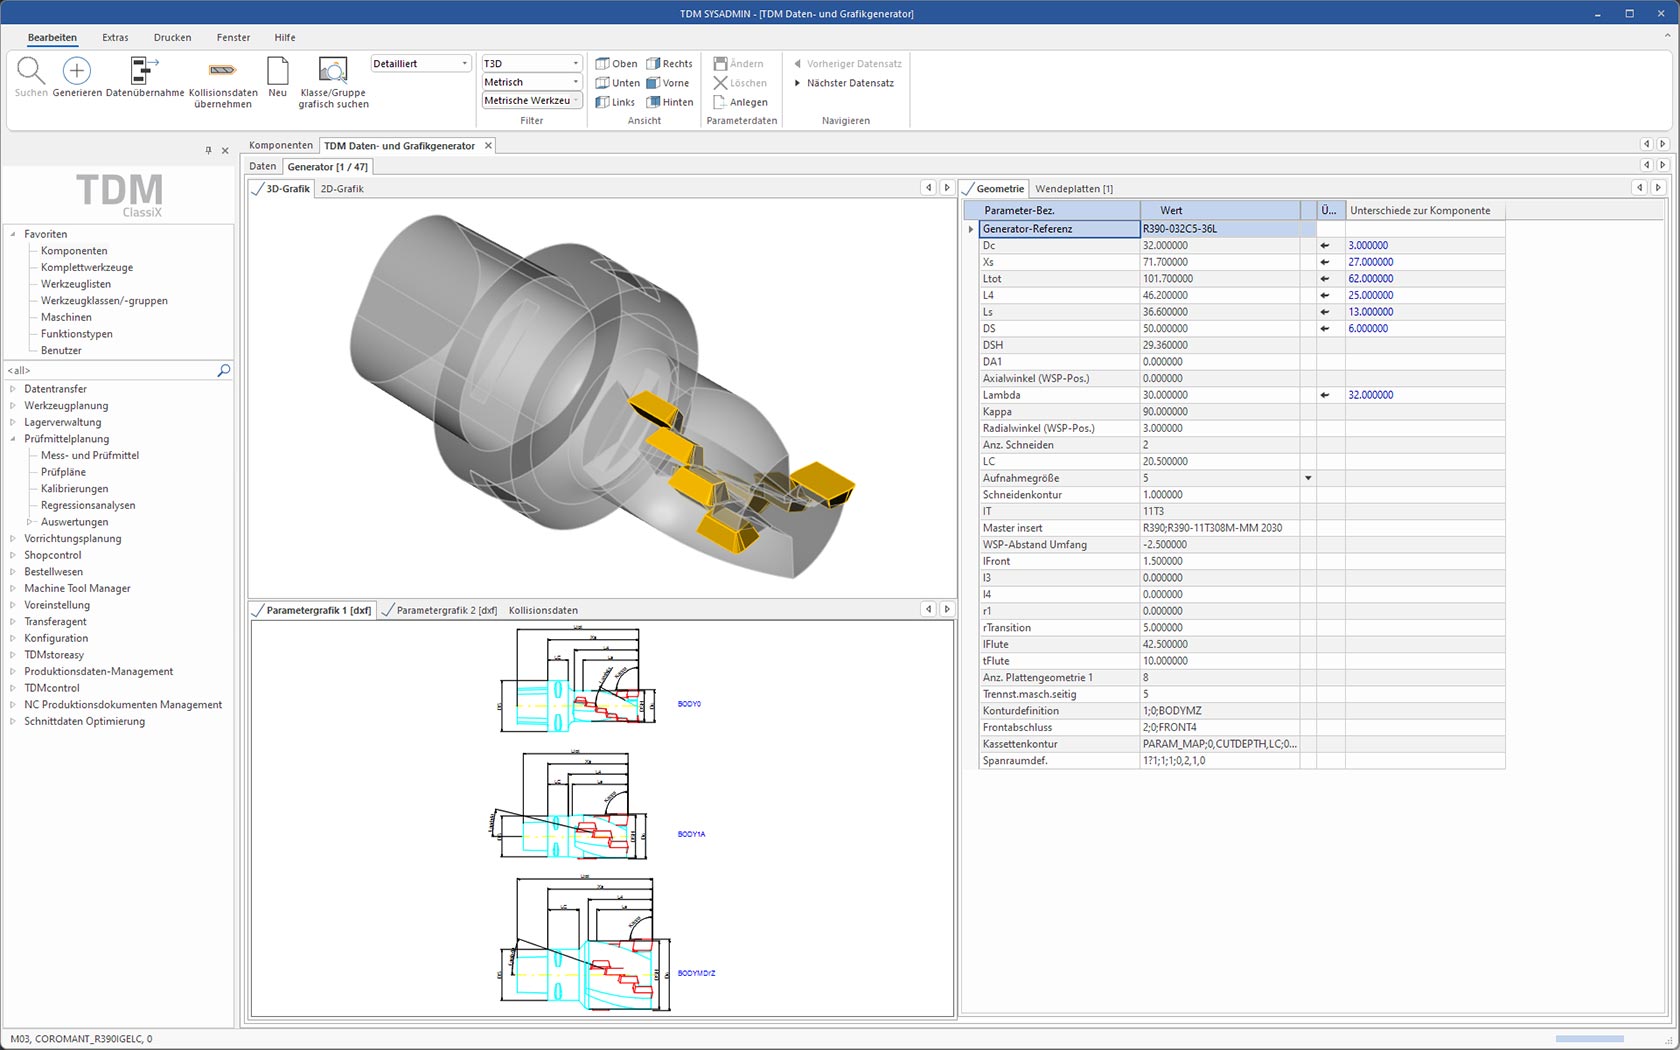
Task: Close TDM Daten- und Grafikgenerator tab
Action: [x=488, y=145]
